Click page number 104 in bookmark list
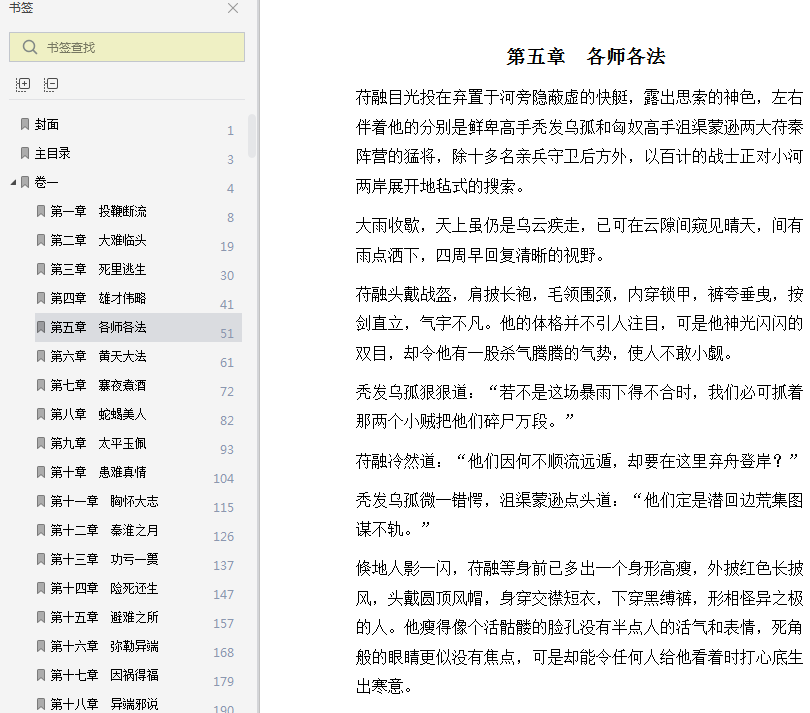This screenshot has height=713, width=810. [x=224, y=479]
